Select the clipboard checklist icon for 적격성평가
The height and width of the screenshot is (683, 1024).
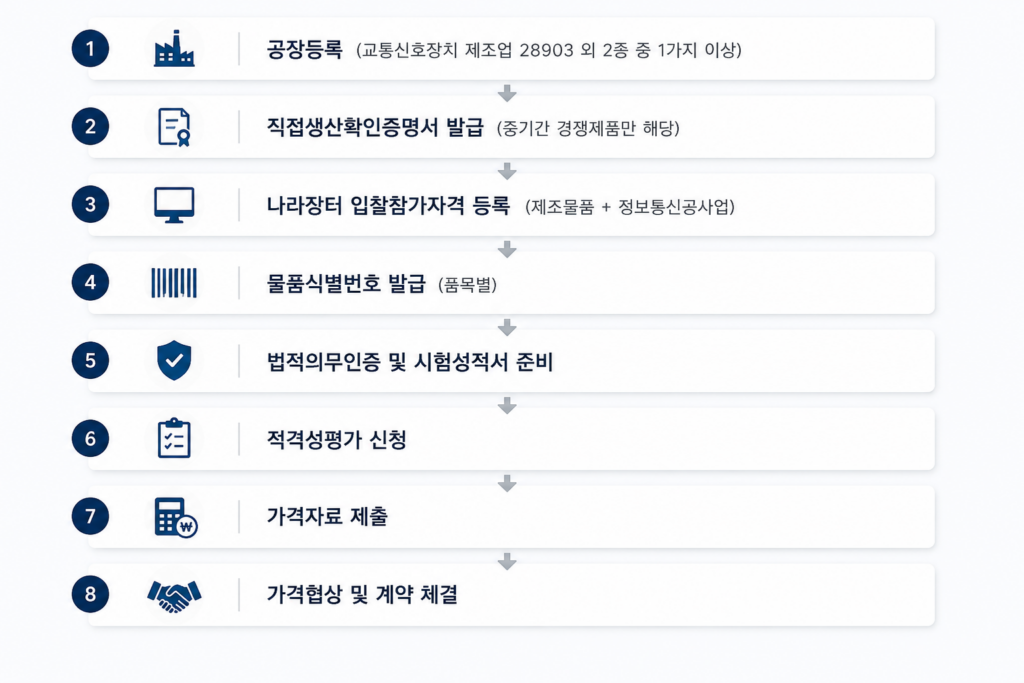174,438
